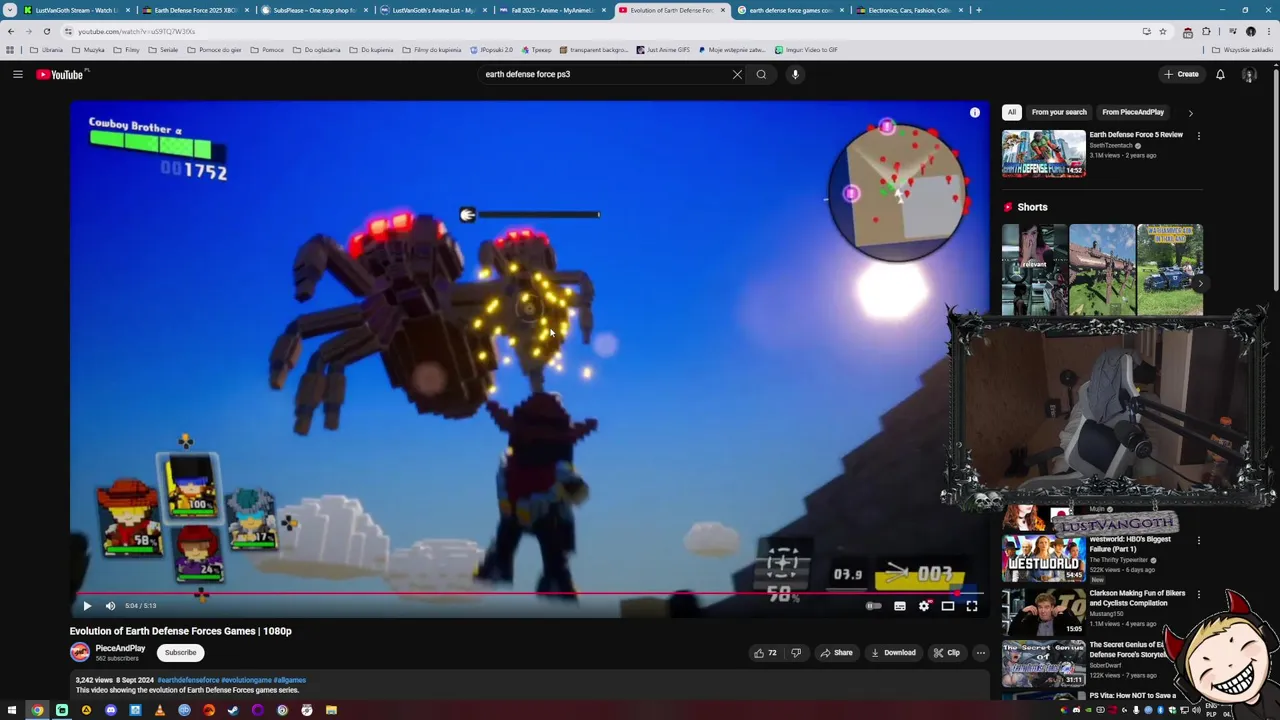
Task: Open File Explorer from taskbar
Action: (x=331, y=710)
